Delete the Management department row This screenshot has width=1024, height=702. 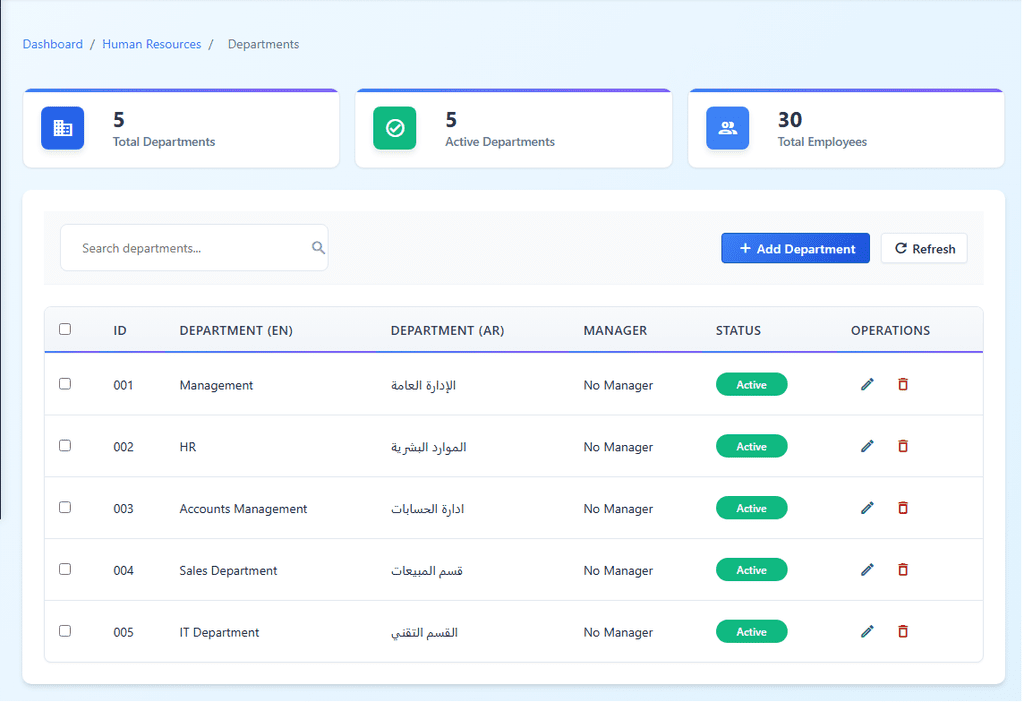(x=903, y=384)
